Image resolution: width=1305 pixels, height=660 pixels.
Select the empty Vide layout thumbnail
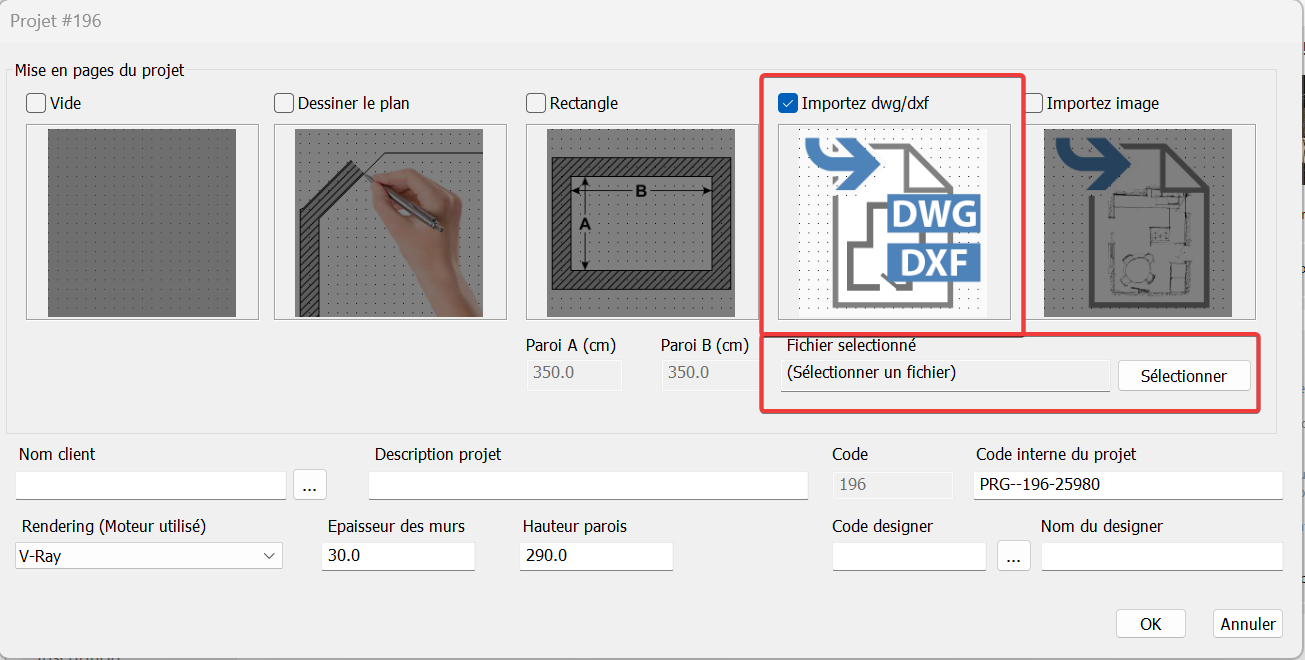point(142,222)
